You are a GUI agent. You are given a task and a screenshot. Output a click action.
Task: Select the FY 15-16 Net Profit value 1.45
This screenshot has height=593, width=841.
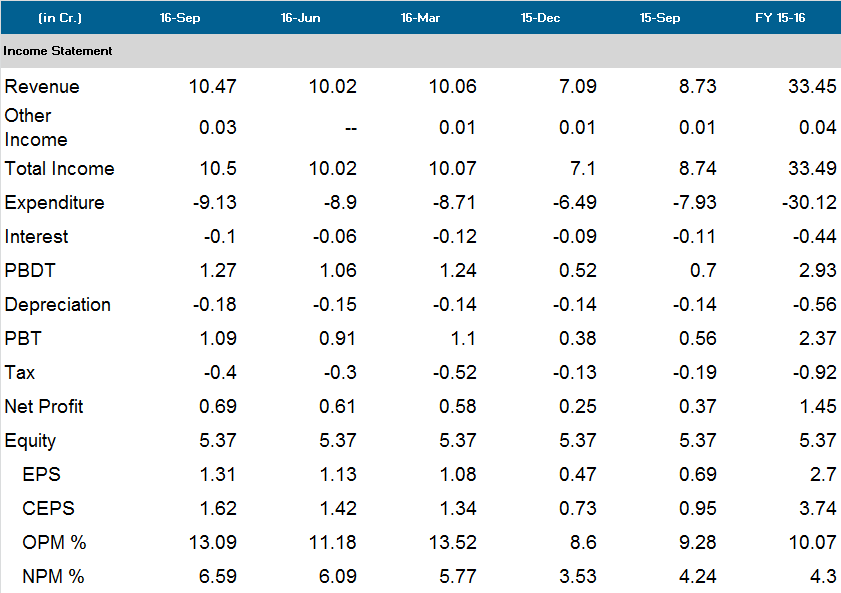(815, 407)
